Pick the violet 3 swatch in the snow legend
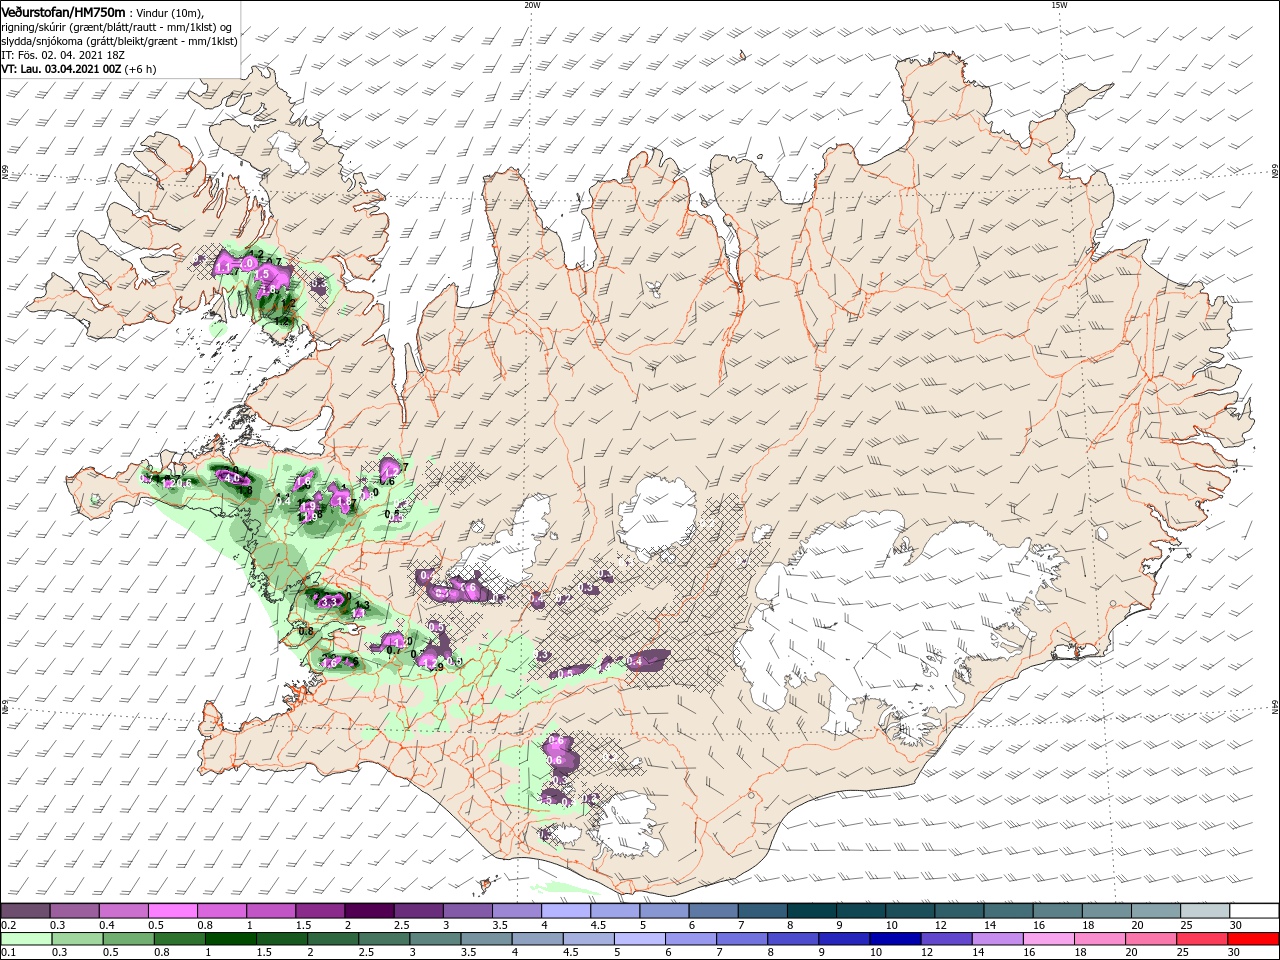This screenshot has width=1280, height=960. [468, 911]
